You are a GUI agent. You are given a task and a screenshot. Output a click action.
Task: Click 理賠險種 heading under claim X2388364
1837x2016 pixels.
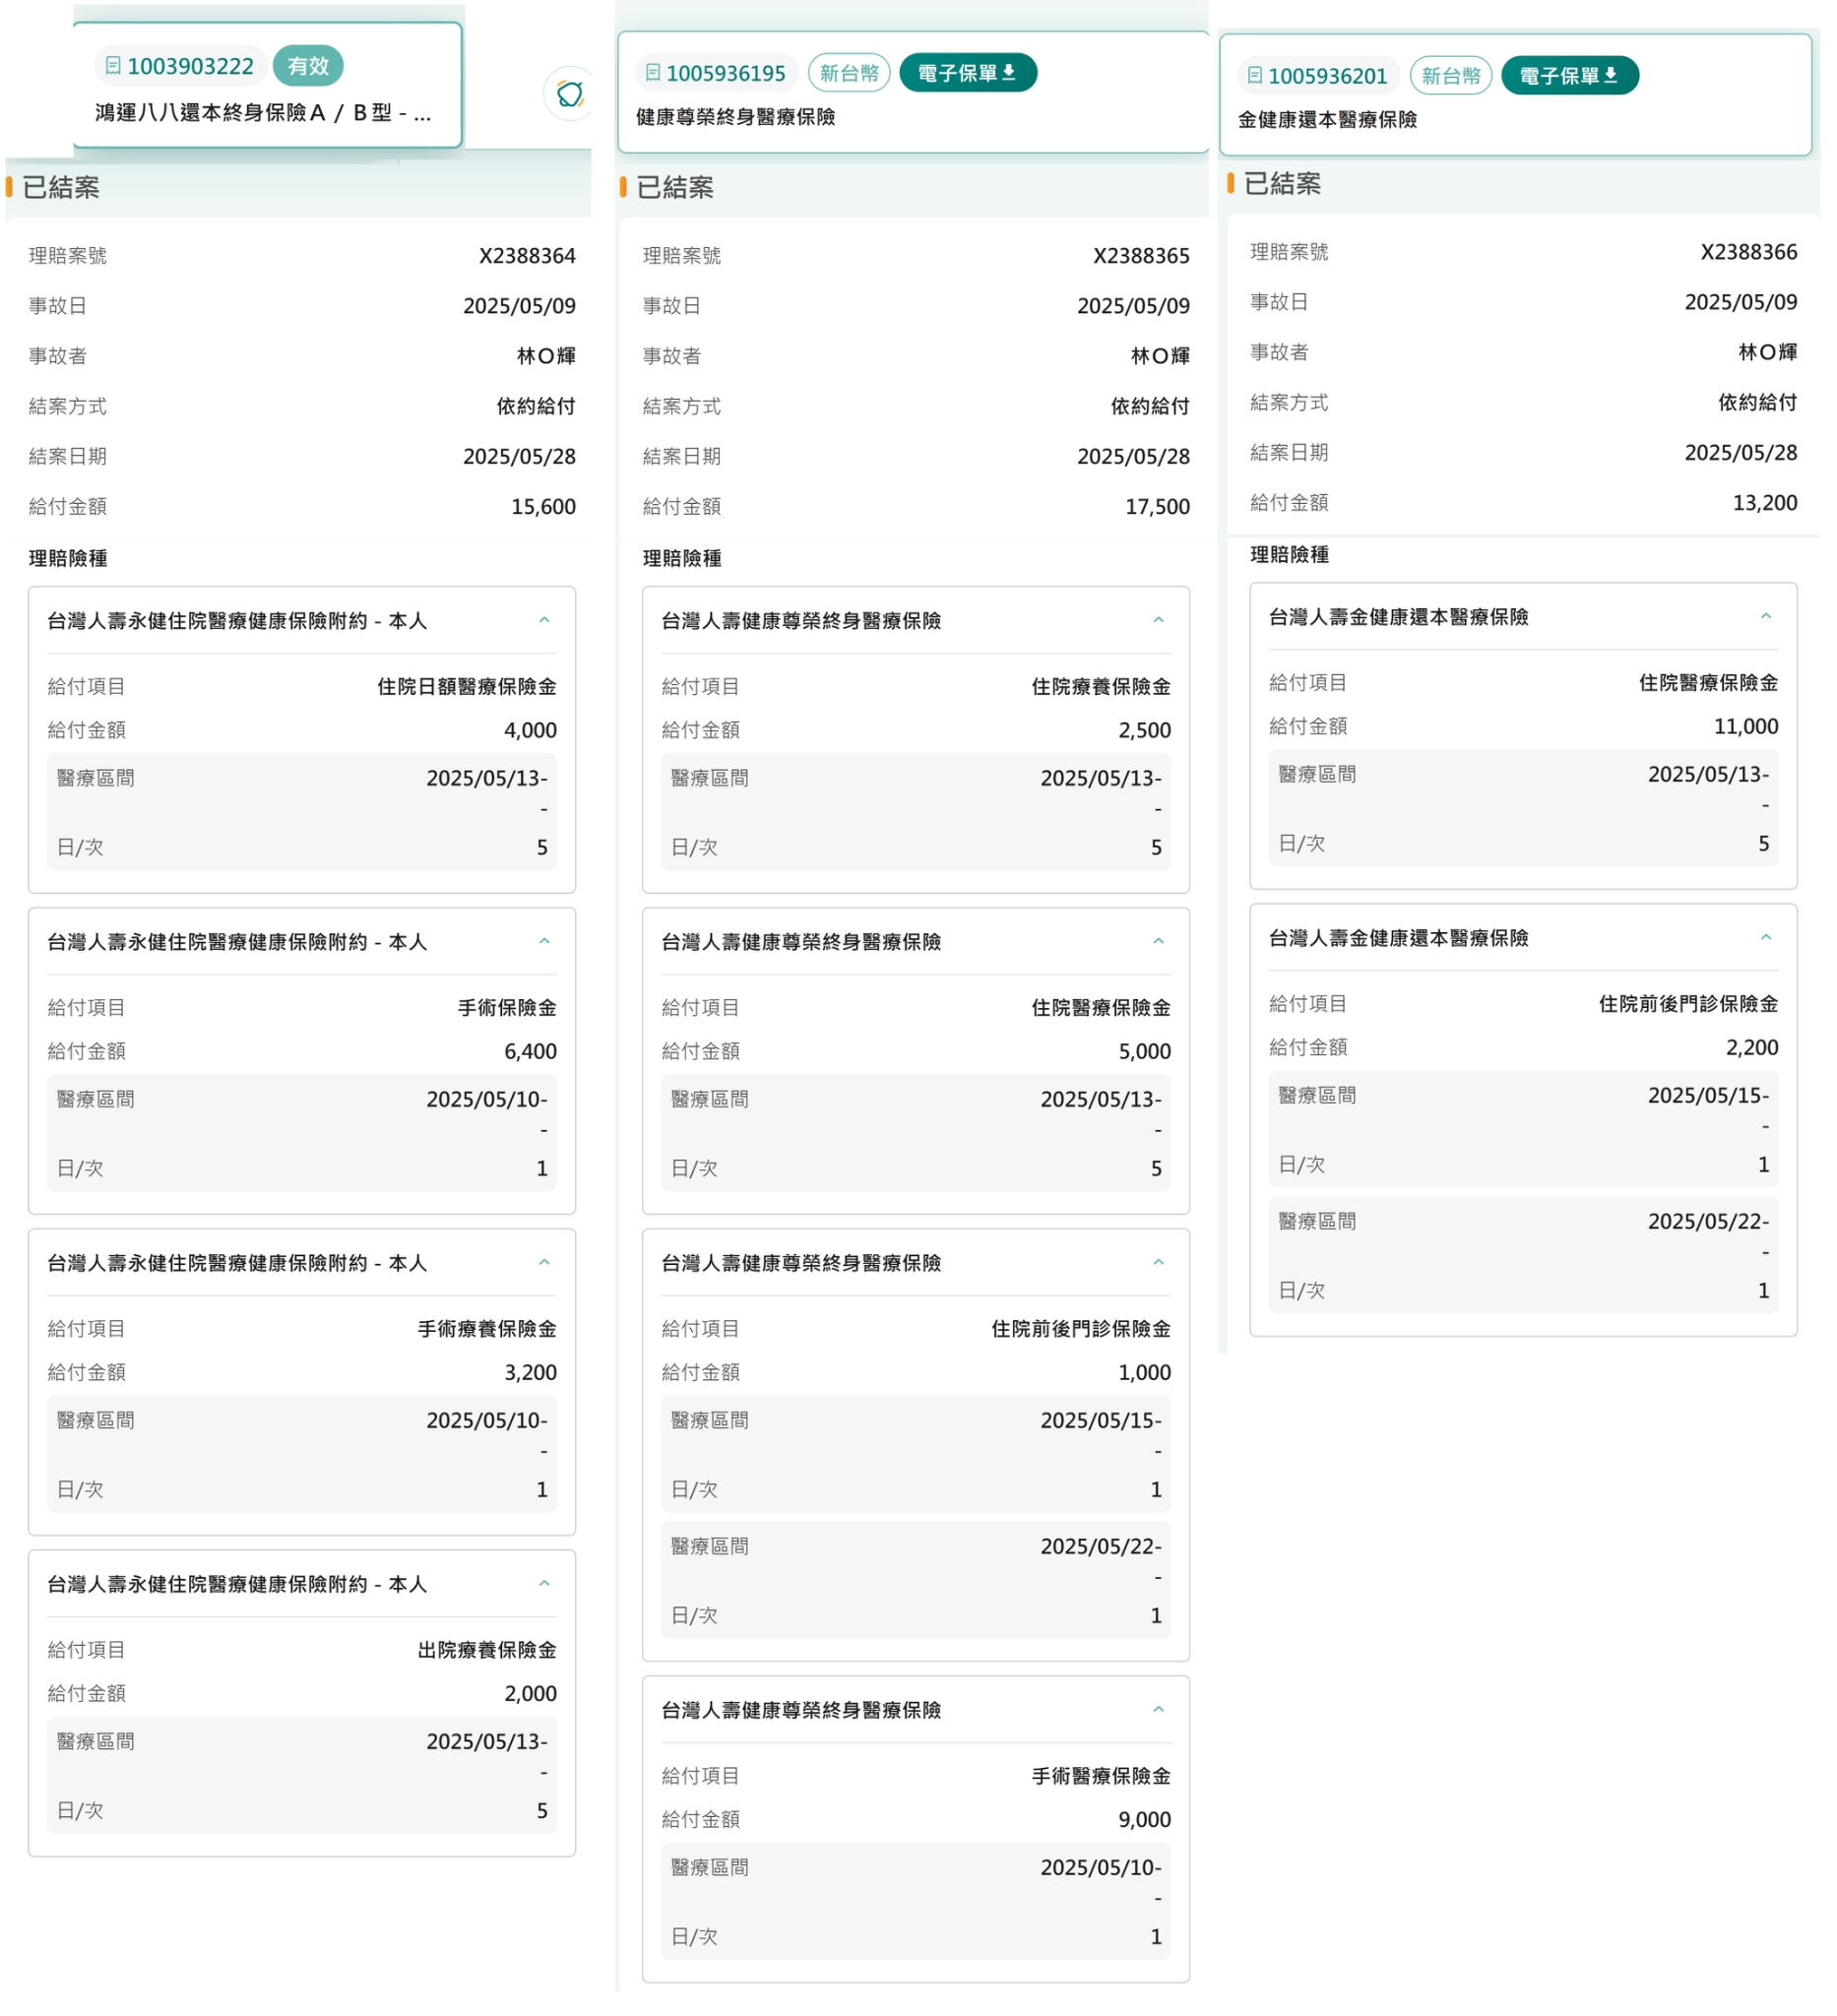coord(68,558)
